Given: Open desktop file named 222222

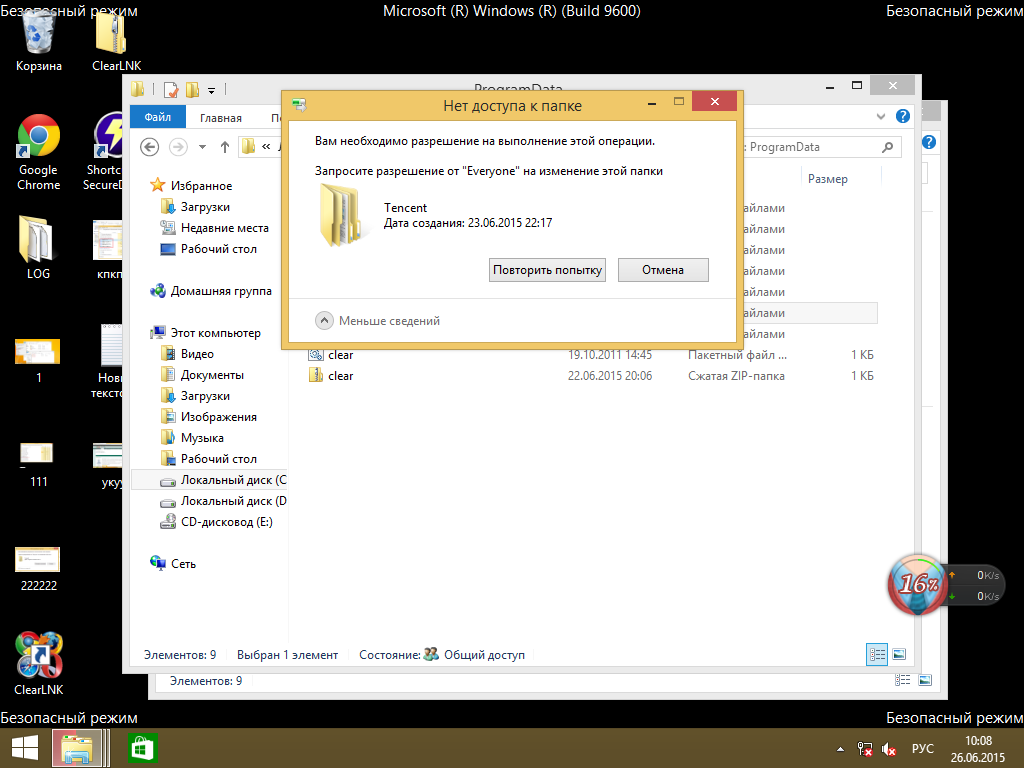Looking at the screenshot, I should click(x=38, y=568).
